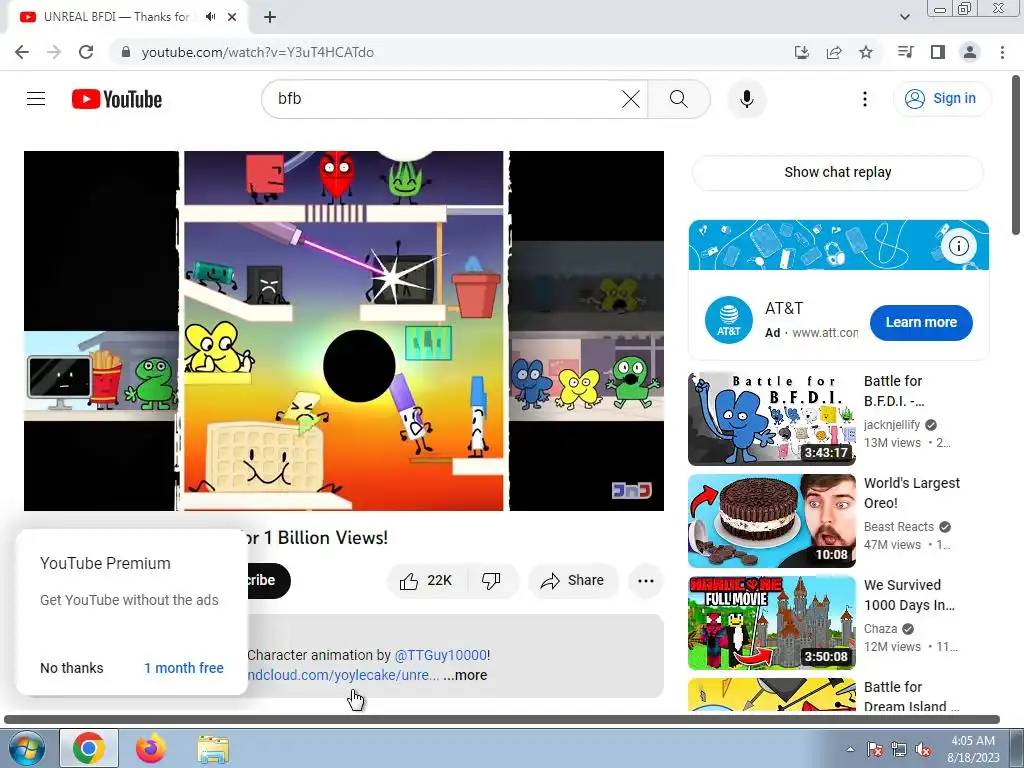Go to YouTube home via logo

[x=117, y=99]
